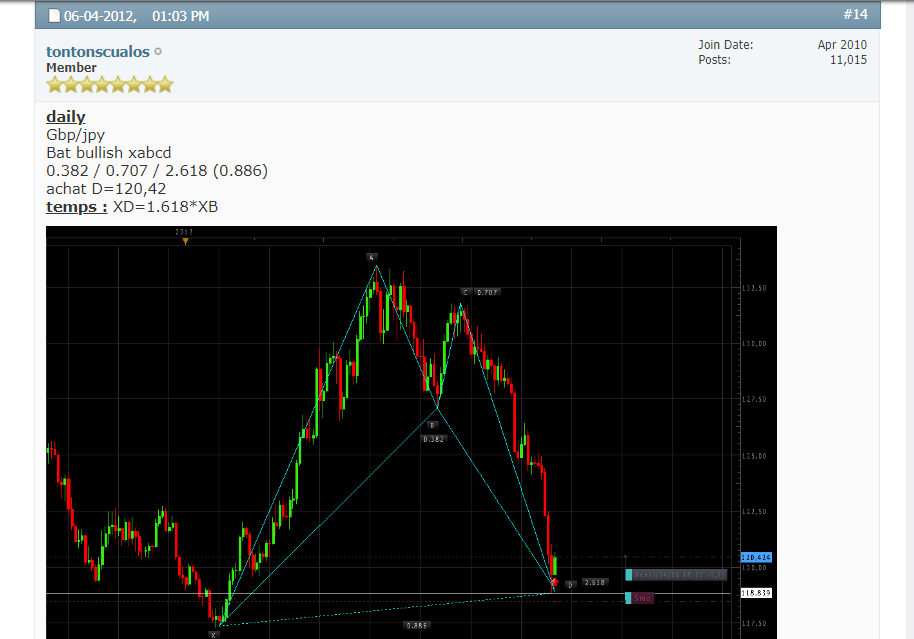The image size is (914, 639).
Task: Click the first gold reputation star
Action: coord(55,85)
